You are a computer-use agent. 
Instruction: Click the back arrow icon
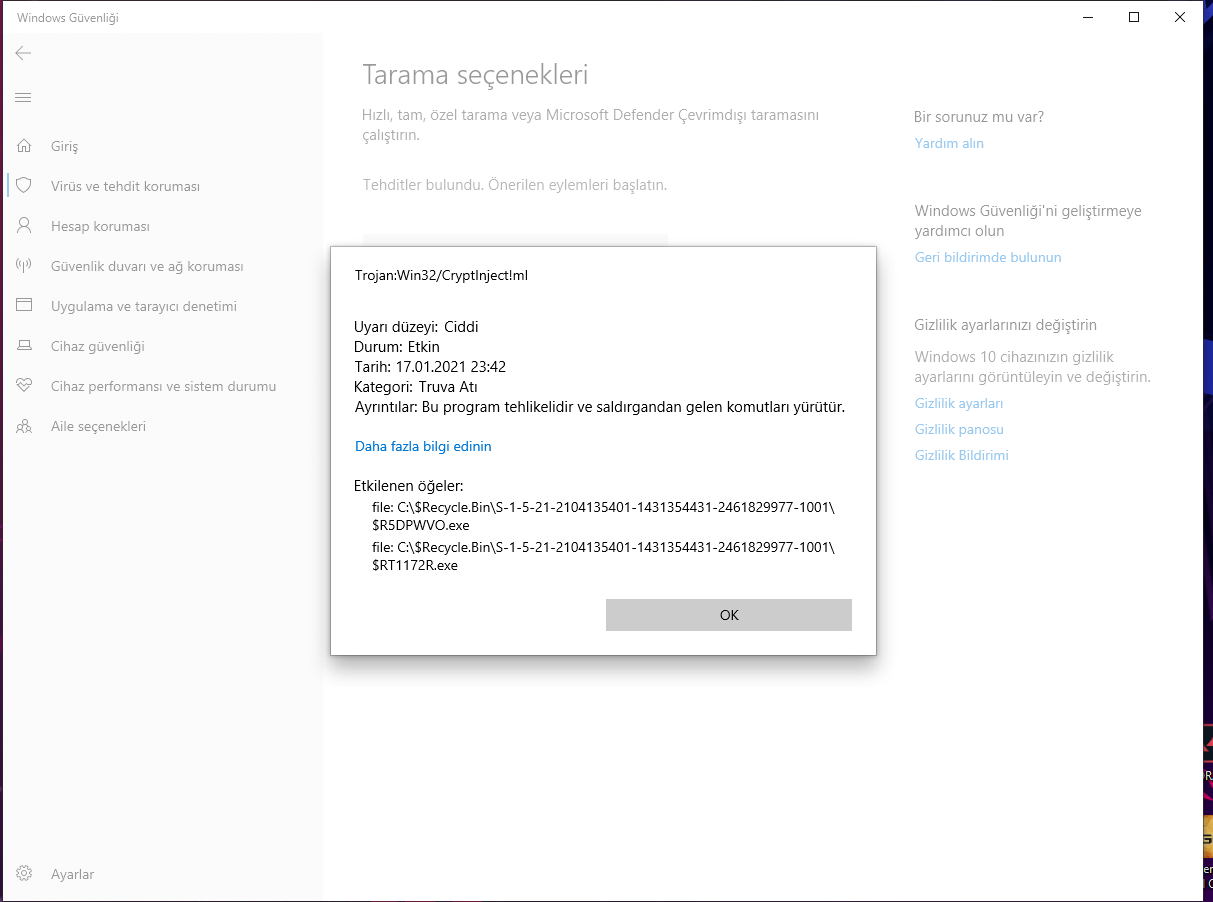coord(23,53)
